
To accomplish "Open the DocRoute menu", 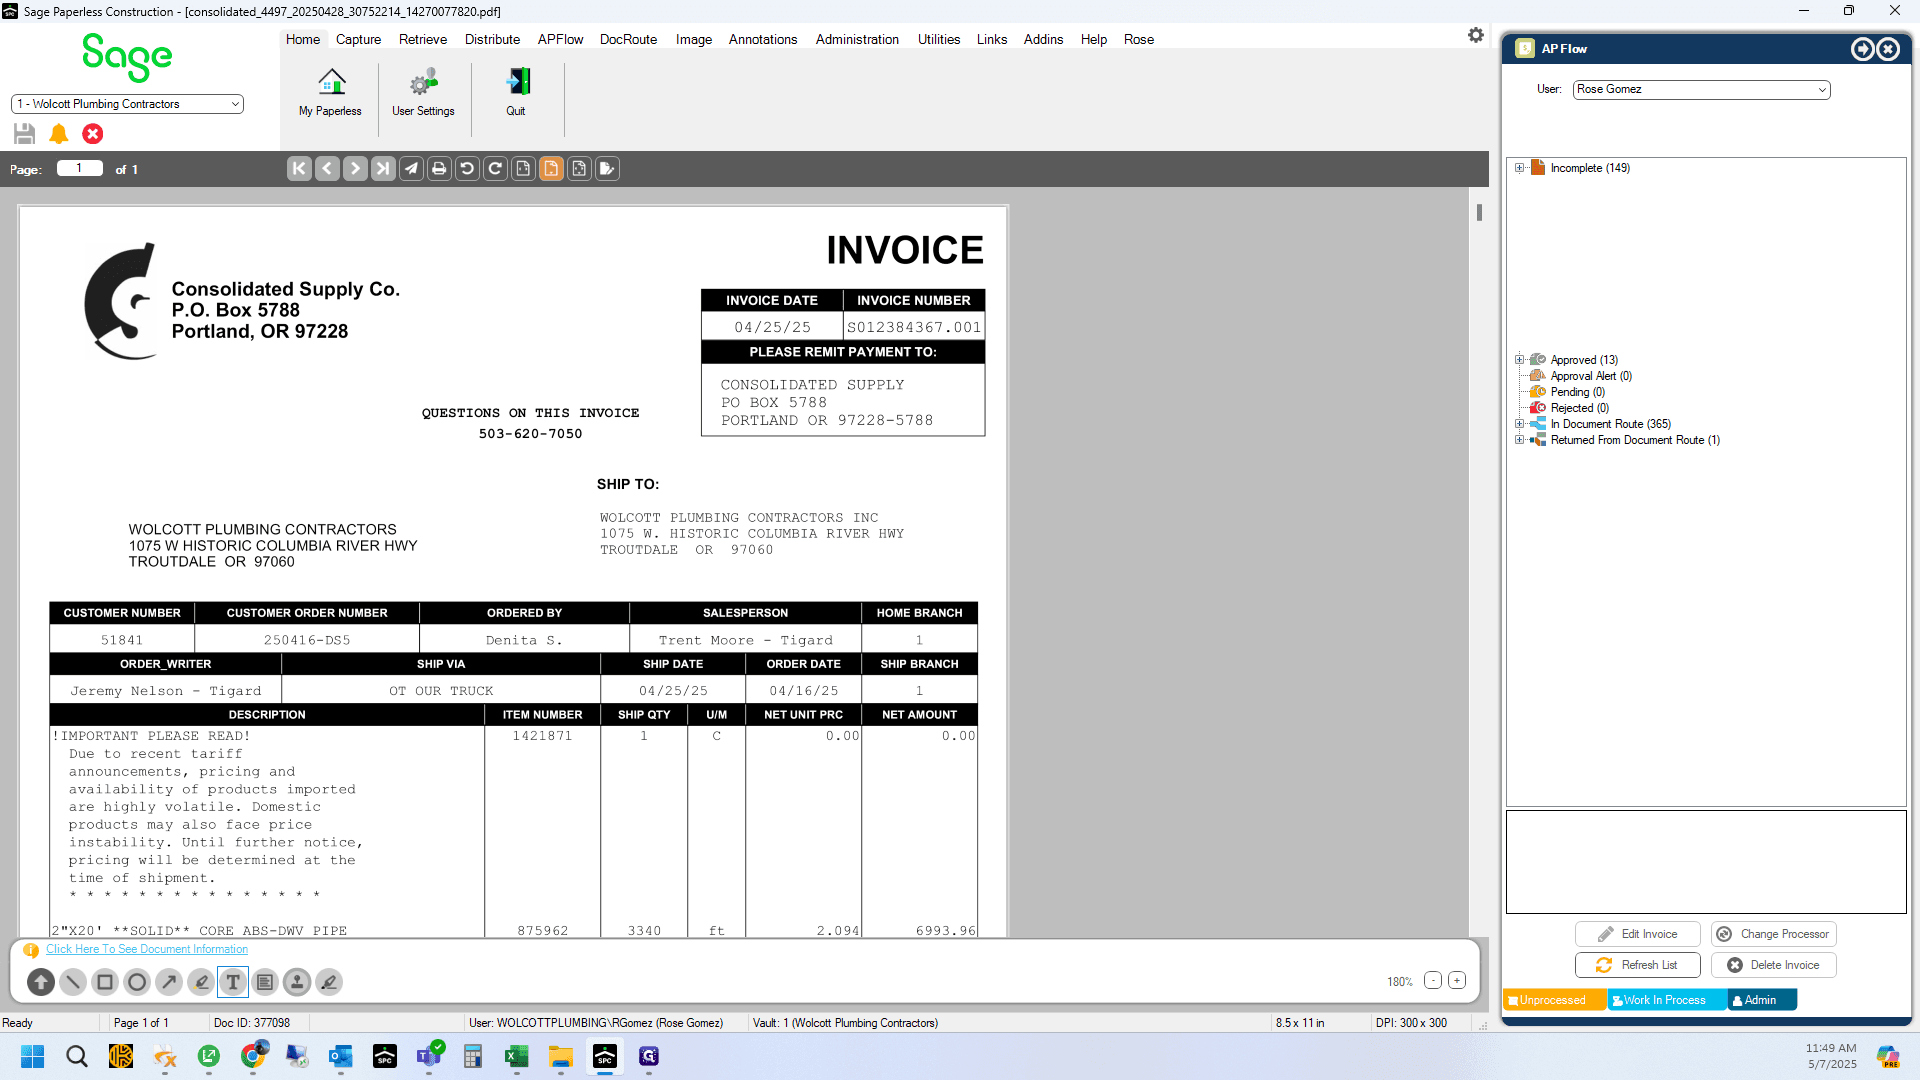I will pos(628,39).
